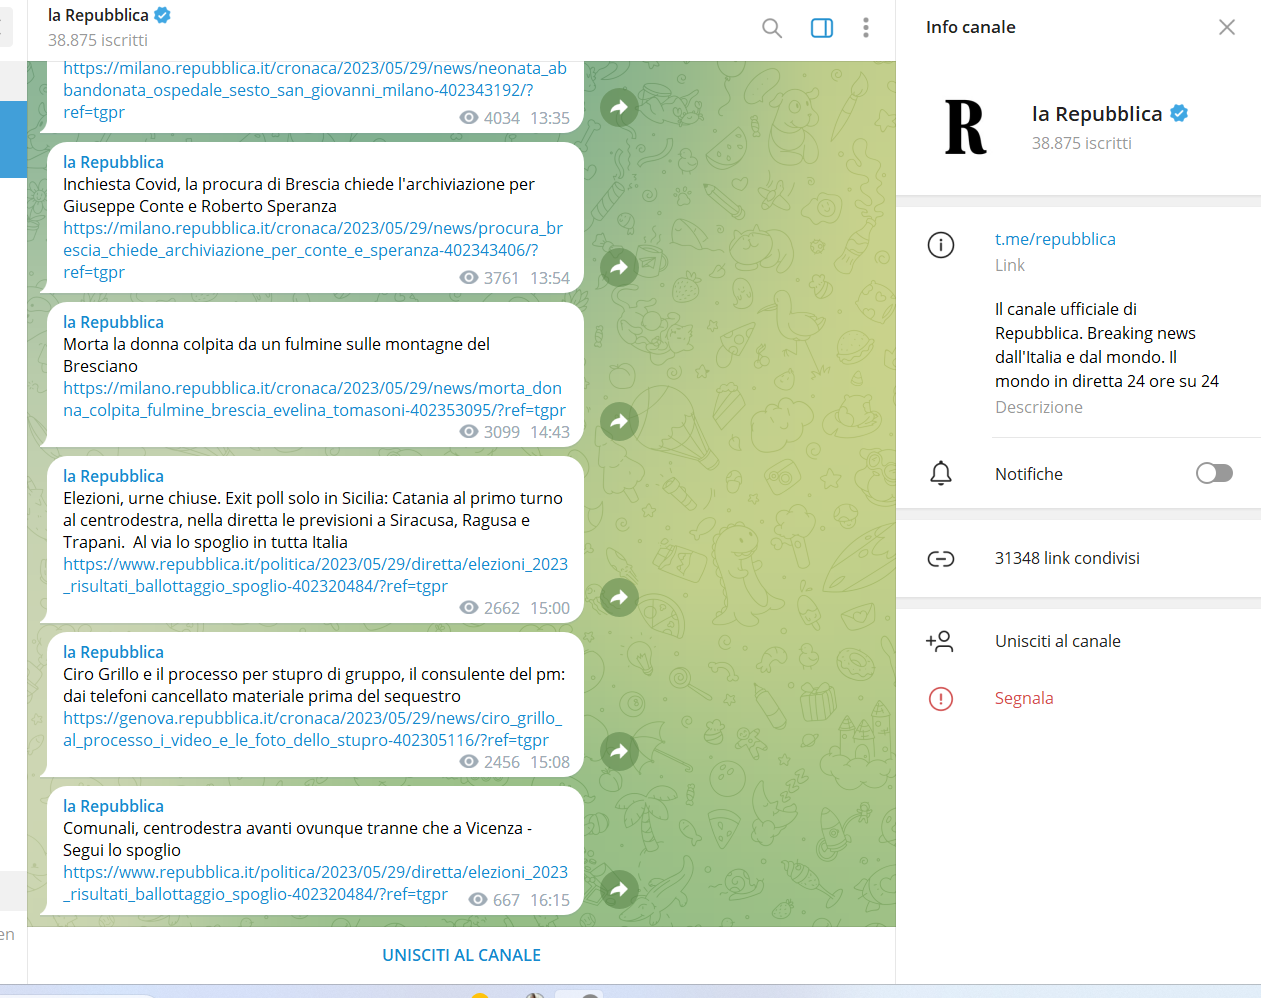Open the search in channel icon

pyautogui.click(x=771, y=28)
